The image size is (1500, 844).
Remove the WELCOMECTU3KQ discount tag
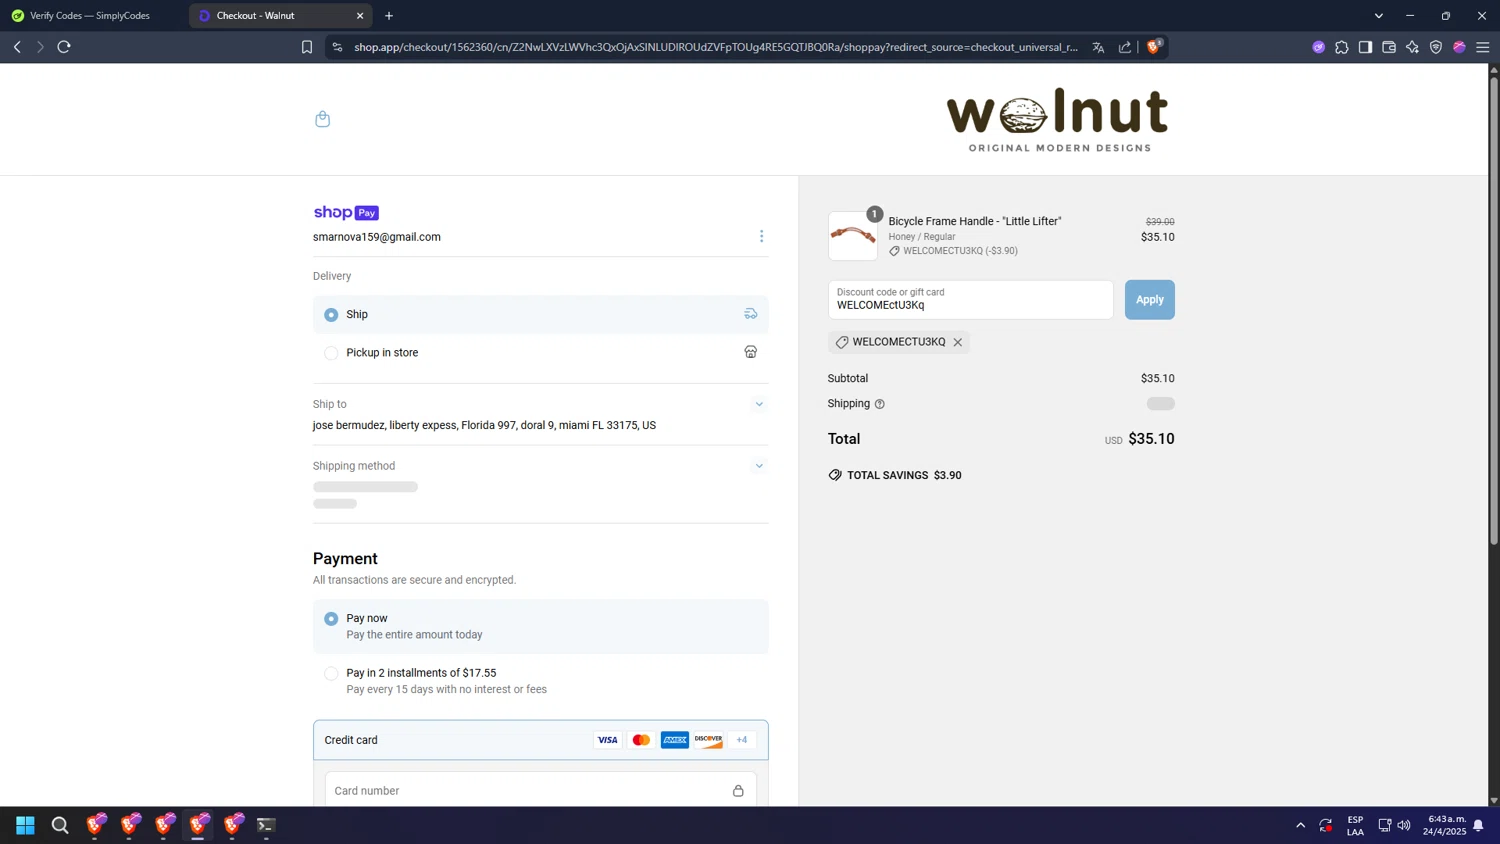tap(957, 342)
